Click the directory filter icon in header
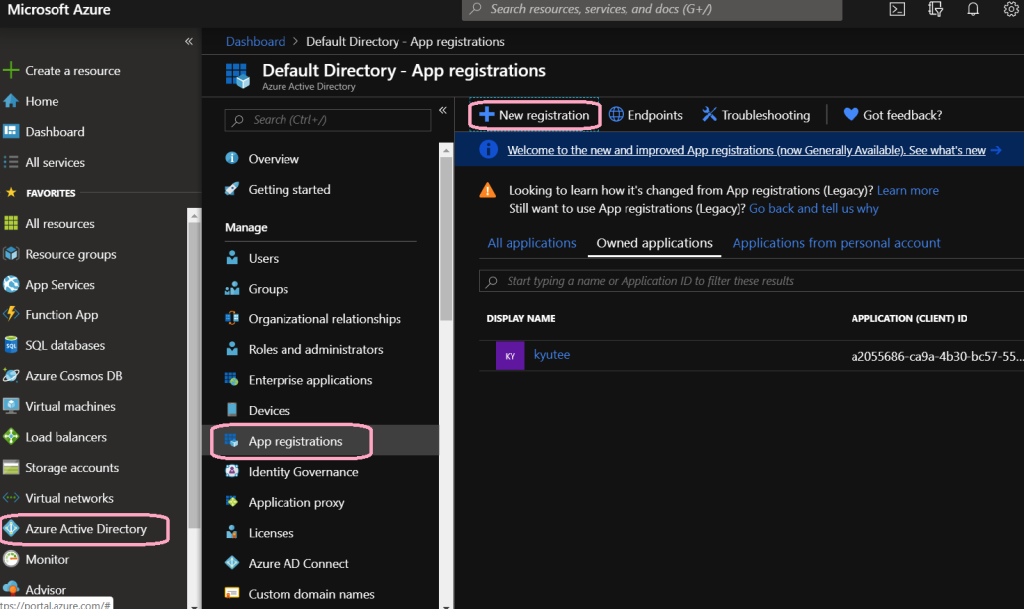This screenshot has width=1024, height=609. (936, 10)
